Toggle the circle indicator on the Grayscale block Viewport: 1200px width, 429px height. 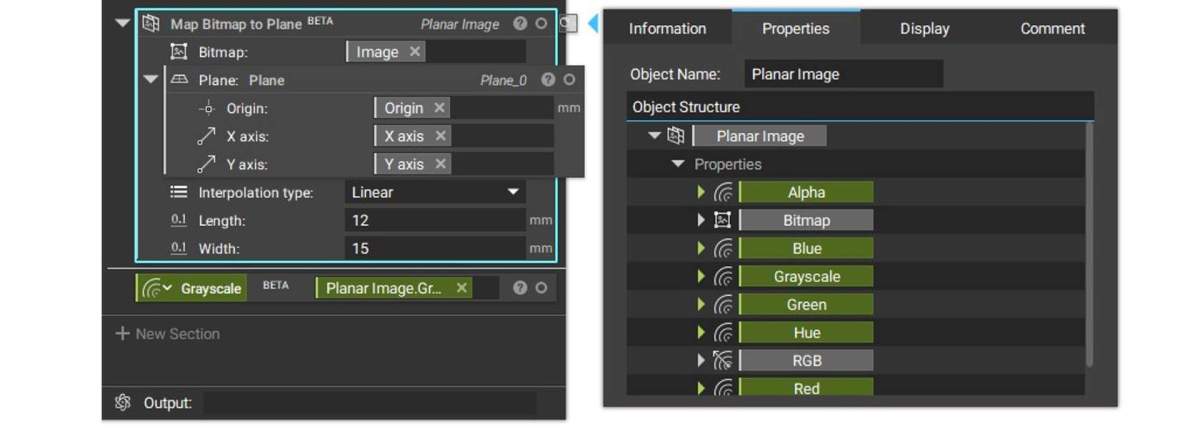coord(541,288)
